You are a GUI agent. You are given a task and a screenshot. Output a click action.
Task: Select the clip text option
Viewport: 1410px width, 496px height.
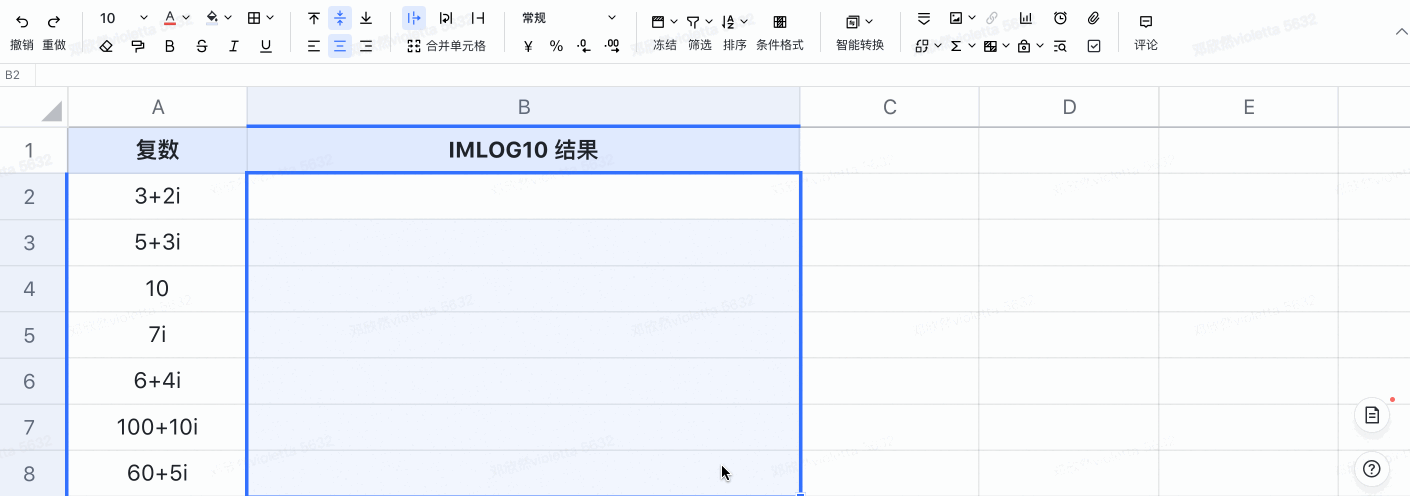coord(478,18)
